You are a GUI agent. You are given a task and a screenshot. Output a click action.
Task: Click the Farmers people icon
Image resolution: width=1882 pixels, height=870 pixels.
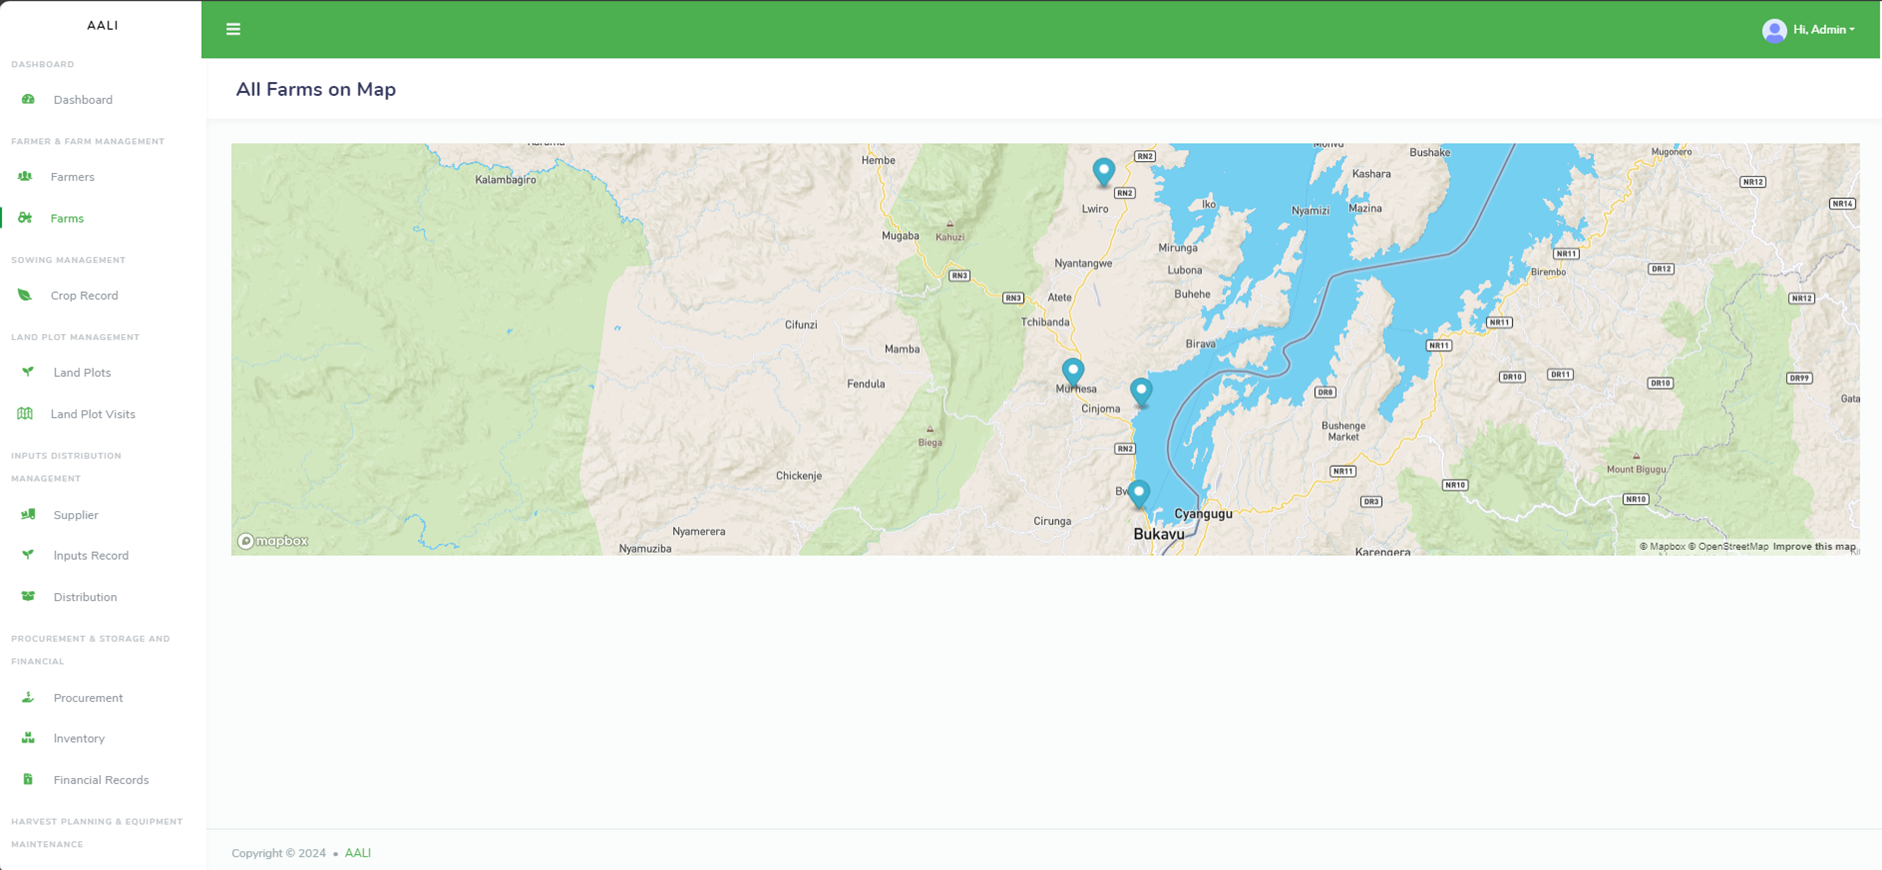[25, 177]
